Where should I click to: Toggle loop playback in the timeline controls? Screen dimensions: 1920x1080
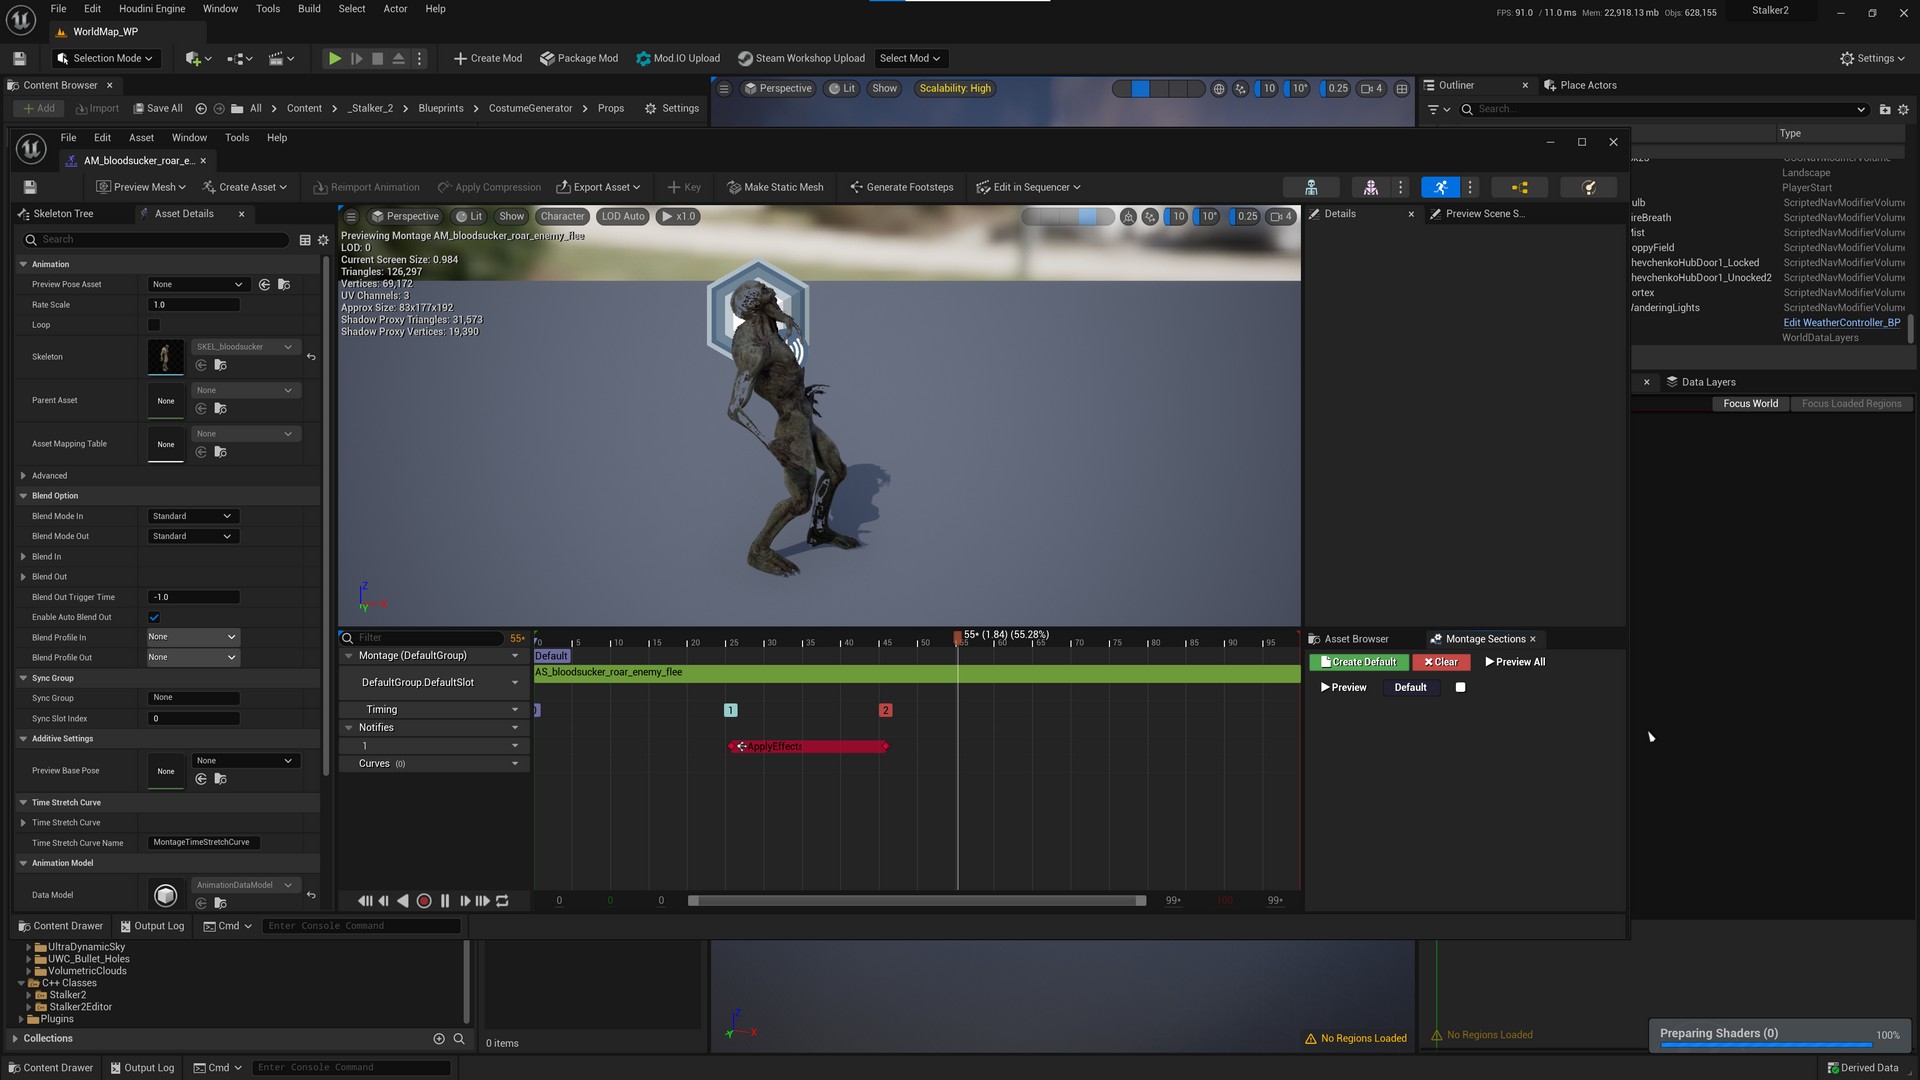503,901
